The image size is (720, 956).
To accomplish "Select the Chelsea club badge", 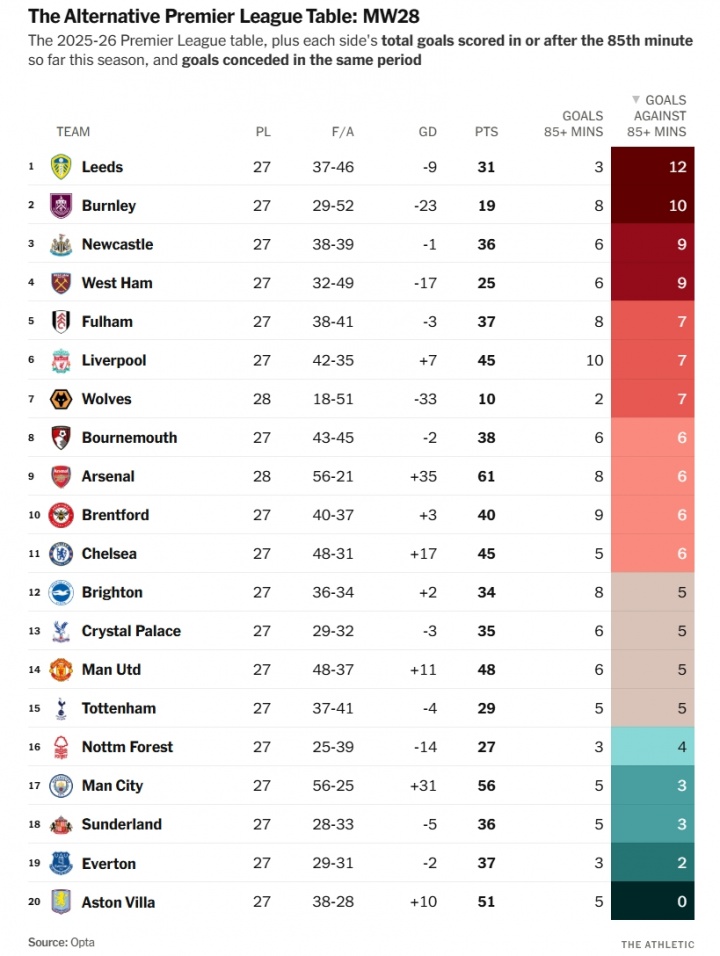I will click(x=61, y=554).
